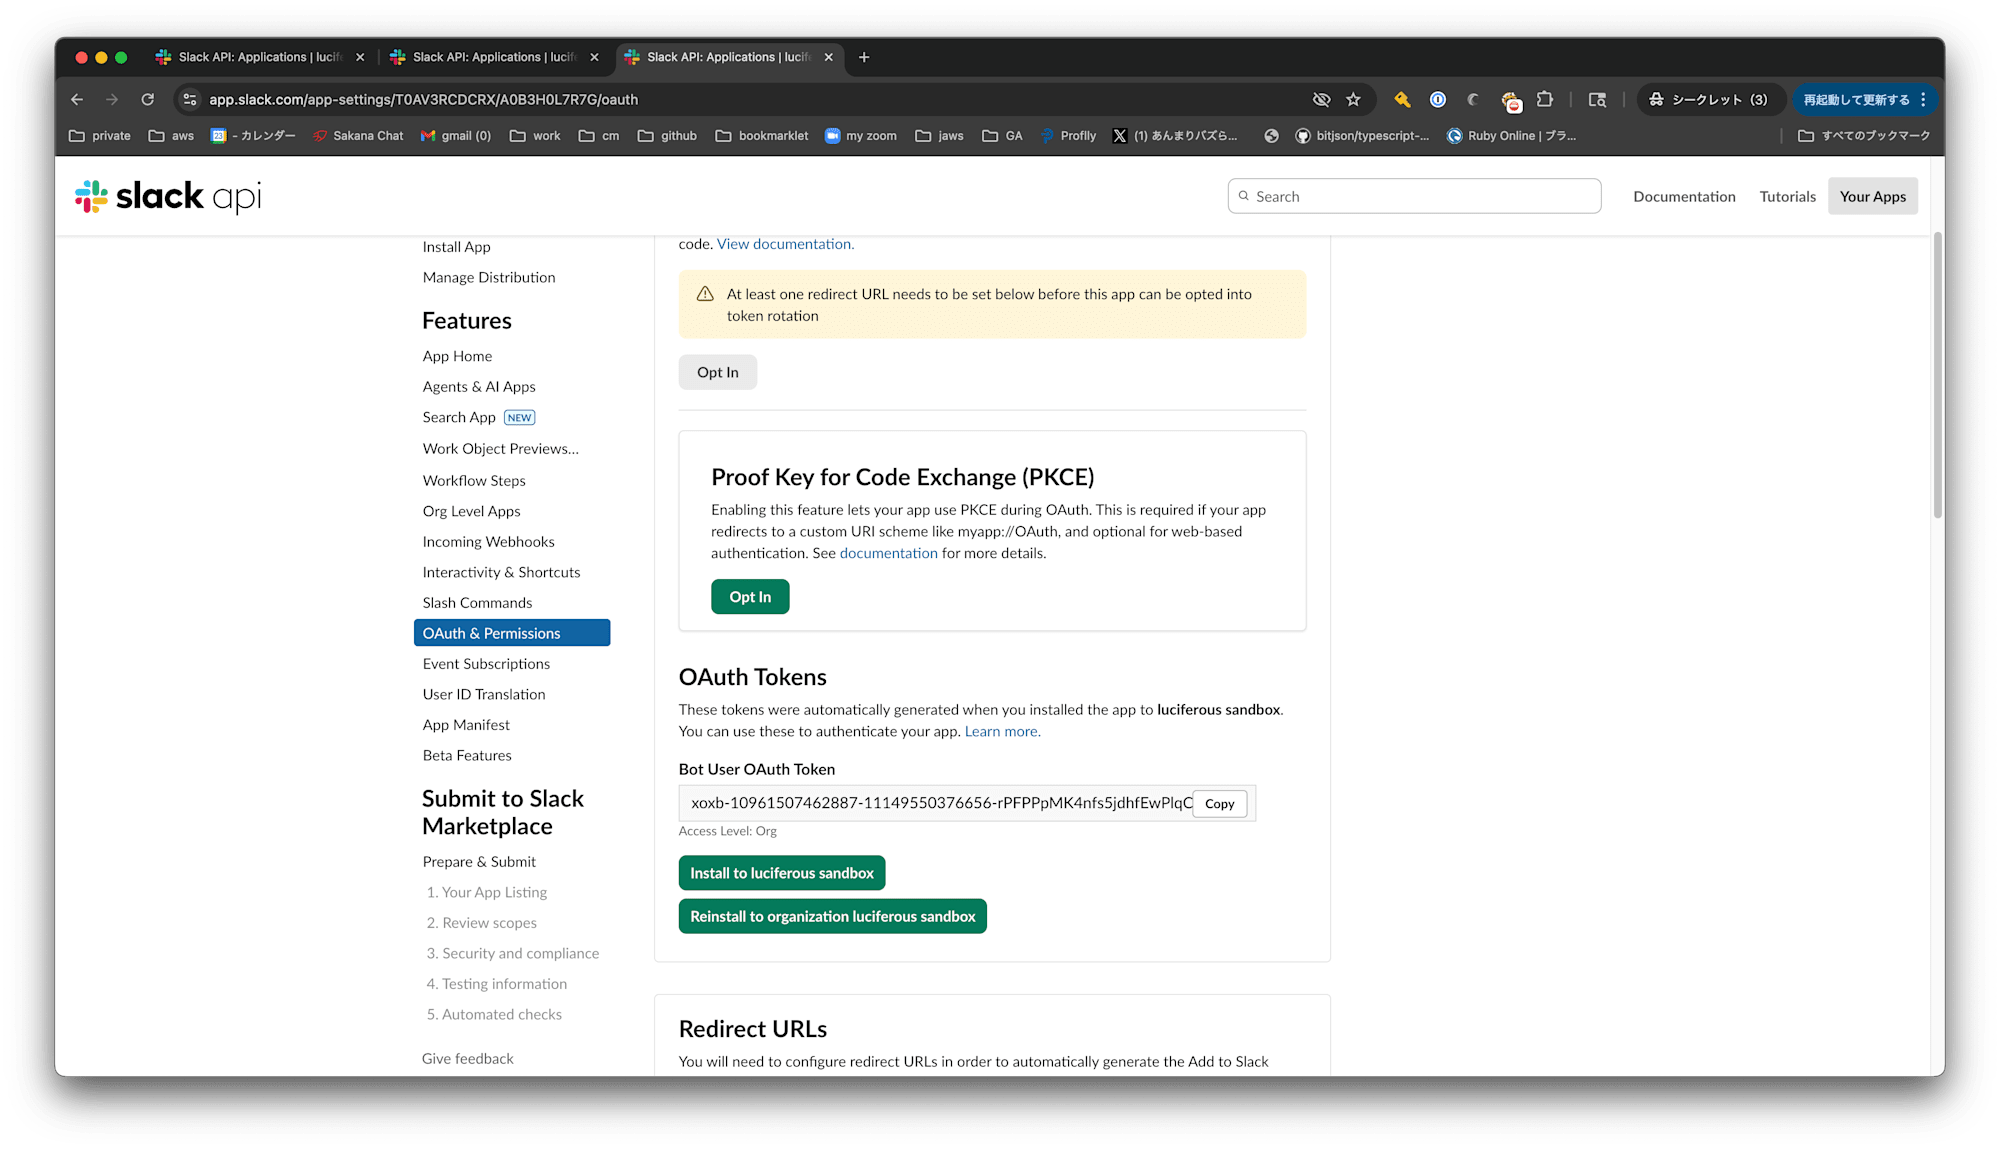Expand the cm bookmarks folder

click(599, 136)
